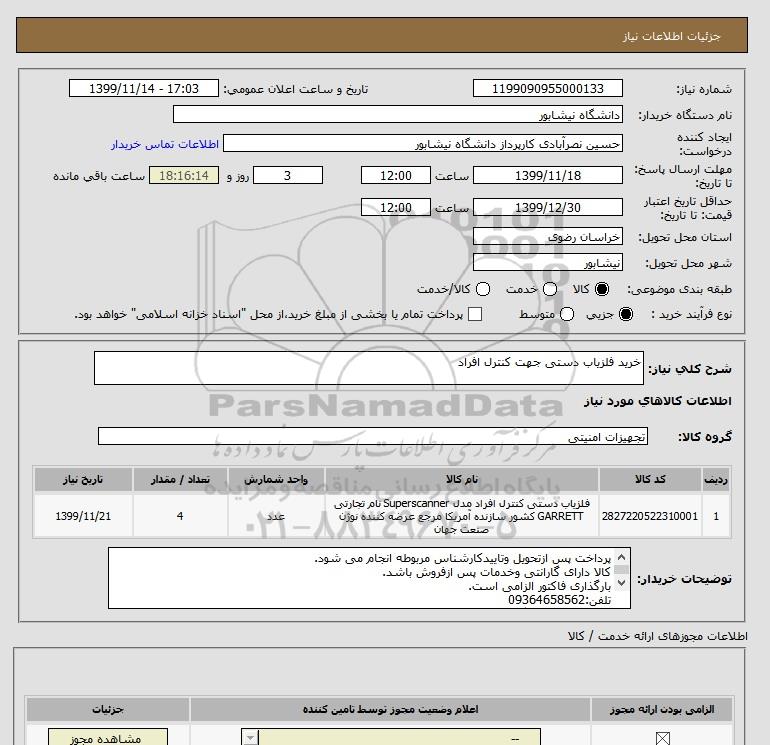Click the price validity date 1399/12/30
The height and width of the screenshot is (745, 770).
tap(548, 207)
